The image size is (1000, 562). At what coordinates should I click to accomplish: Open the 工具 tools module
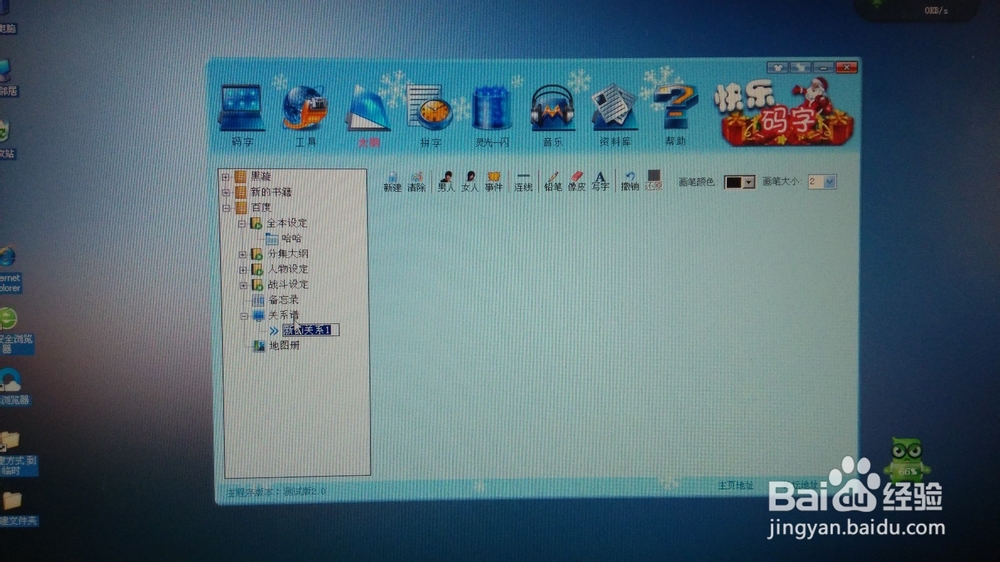pos(305,115)
